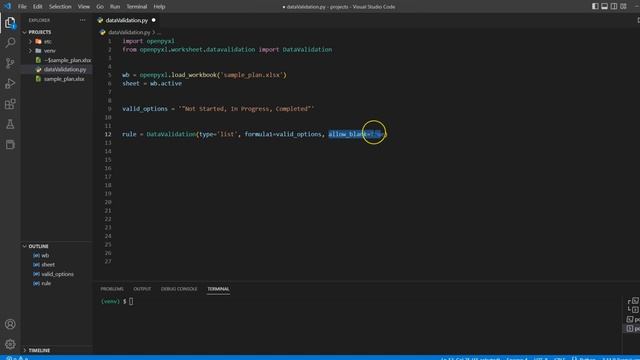Select the dataValidation.py editor tab

(127, 20)
